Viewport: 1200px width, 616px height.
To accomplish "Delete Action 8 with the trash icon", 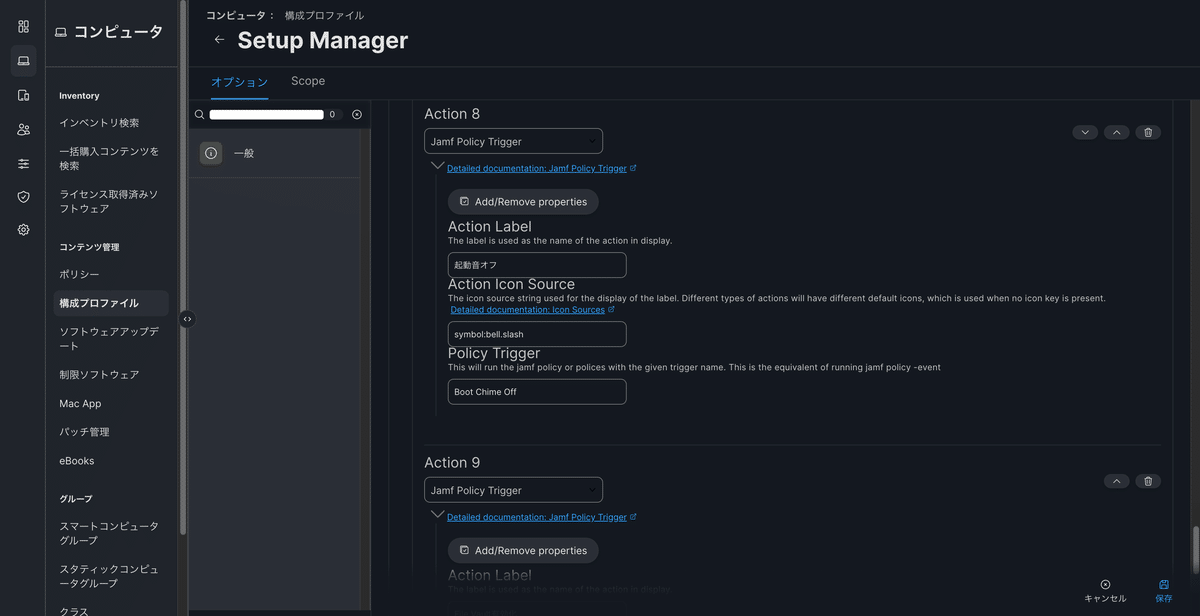I will [x=1148, y=131].
